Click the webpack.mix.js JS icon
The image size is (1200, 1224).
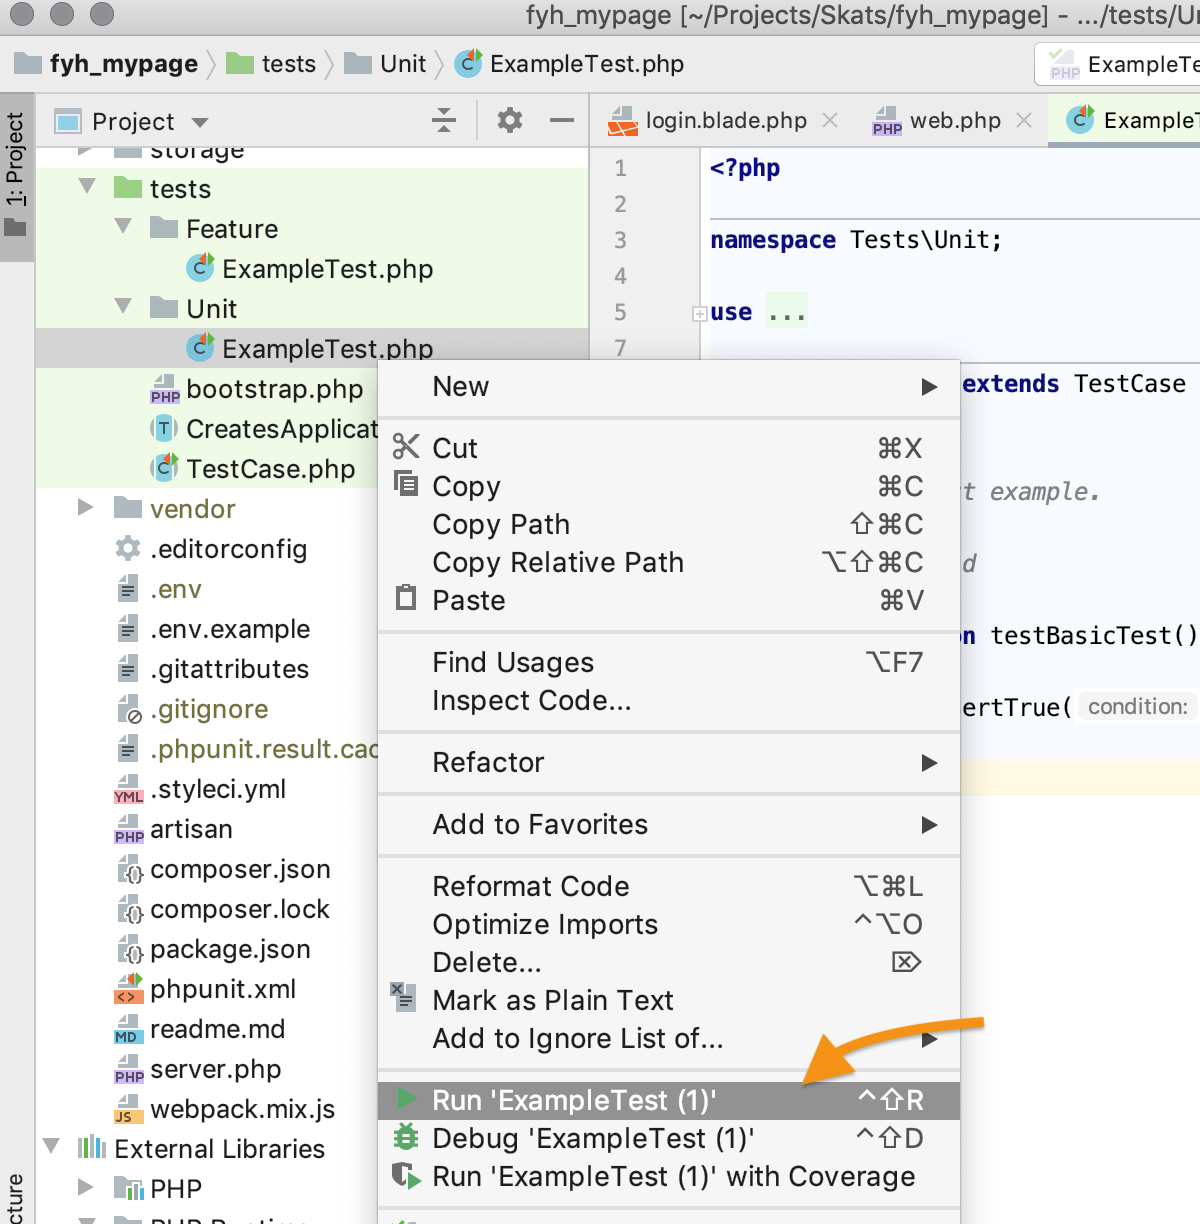tap(129, 1110)
